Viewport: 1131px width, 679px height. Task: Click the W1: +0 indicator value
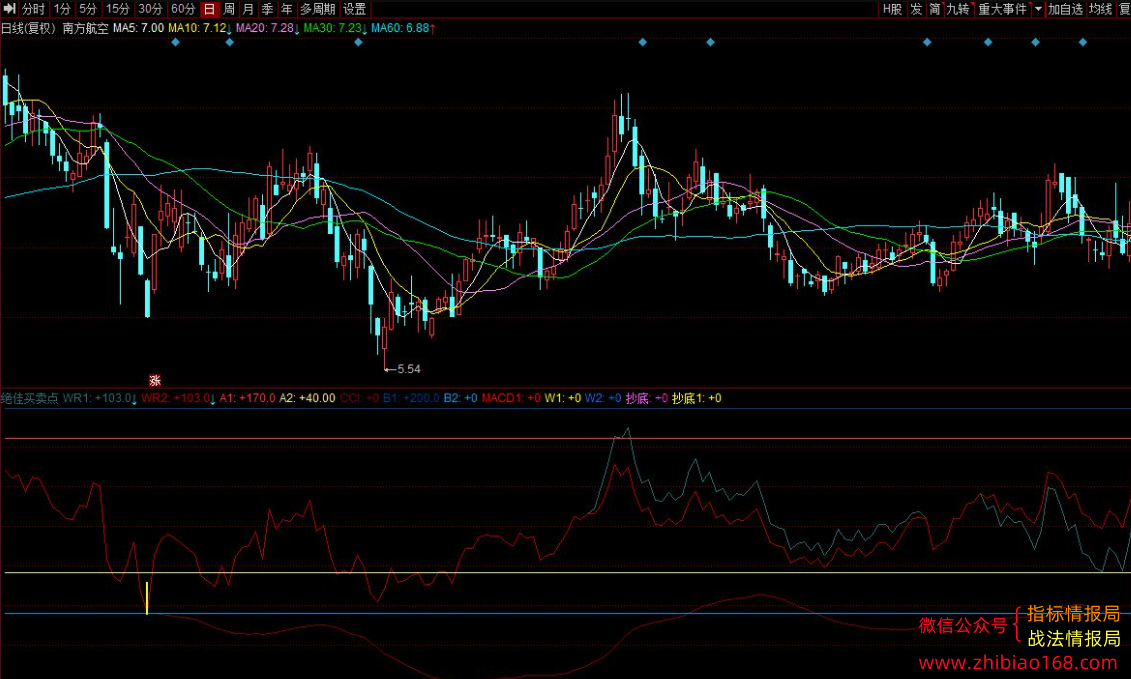tap(563, 398)
